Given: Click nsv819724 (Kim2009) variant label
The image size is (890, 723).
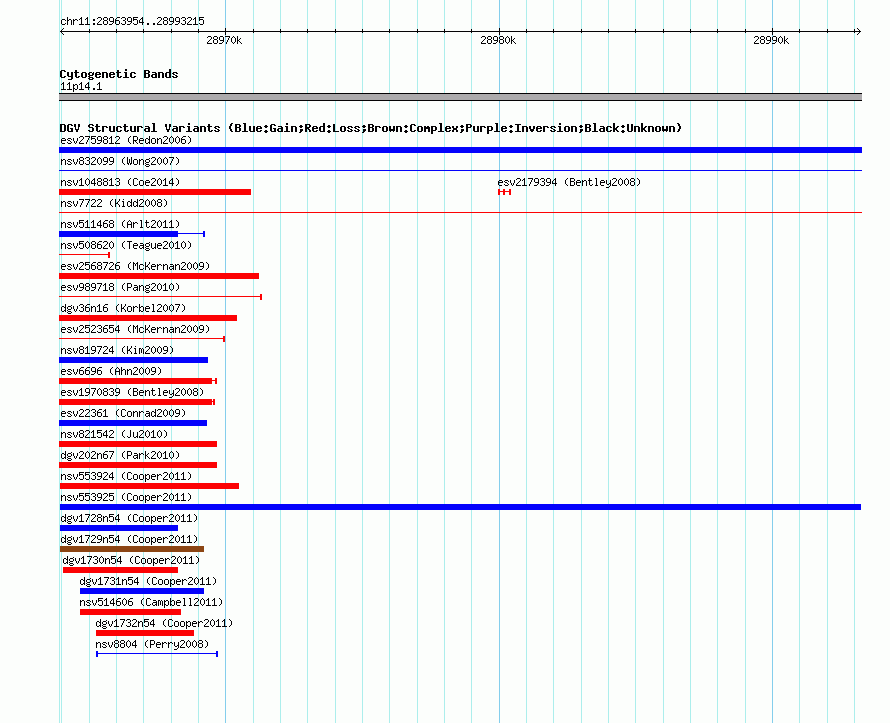Looking at the screenshot, I should [117, 350].
